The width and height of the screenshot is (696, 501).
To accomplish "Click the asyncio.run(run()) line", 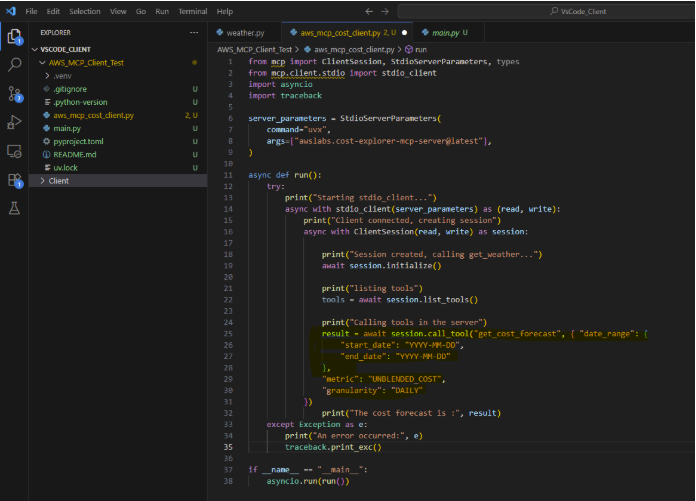I will pos(308,481).
